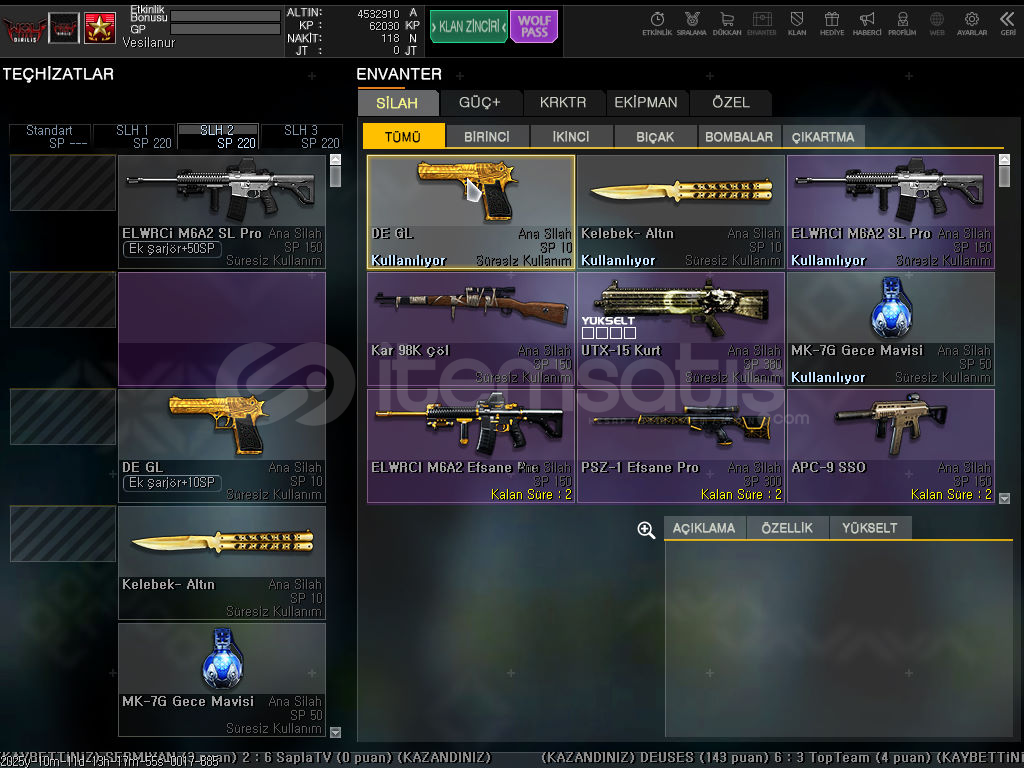Click the magnifier zoom icon near AÇIKLAMA
Screen dimensions: 1024x768
646,530
